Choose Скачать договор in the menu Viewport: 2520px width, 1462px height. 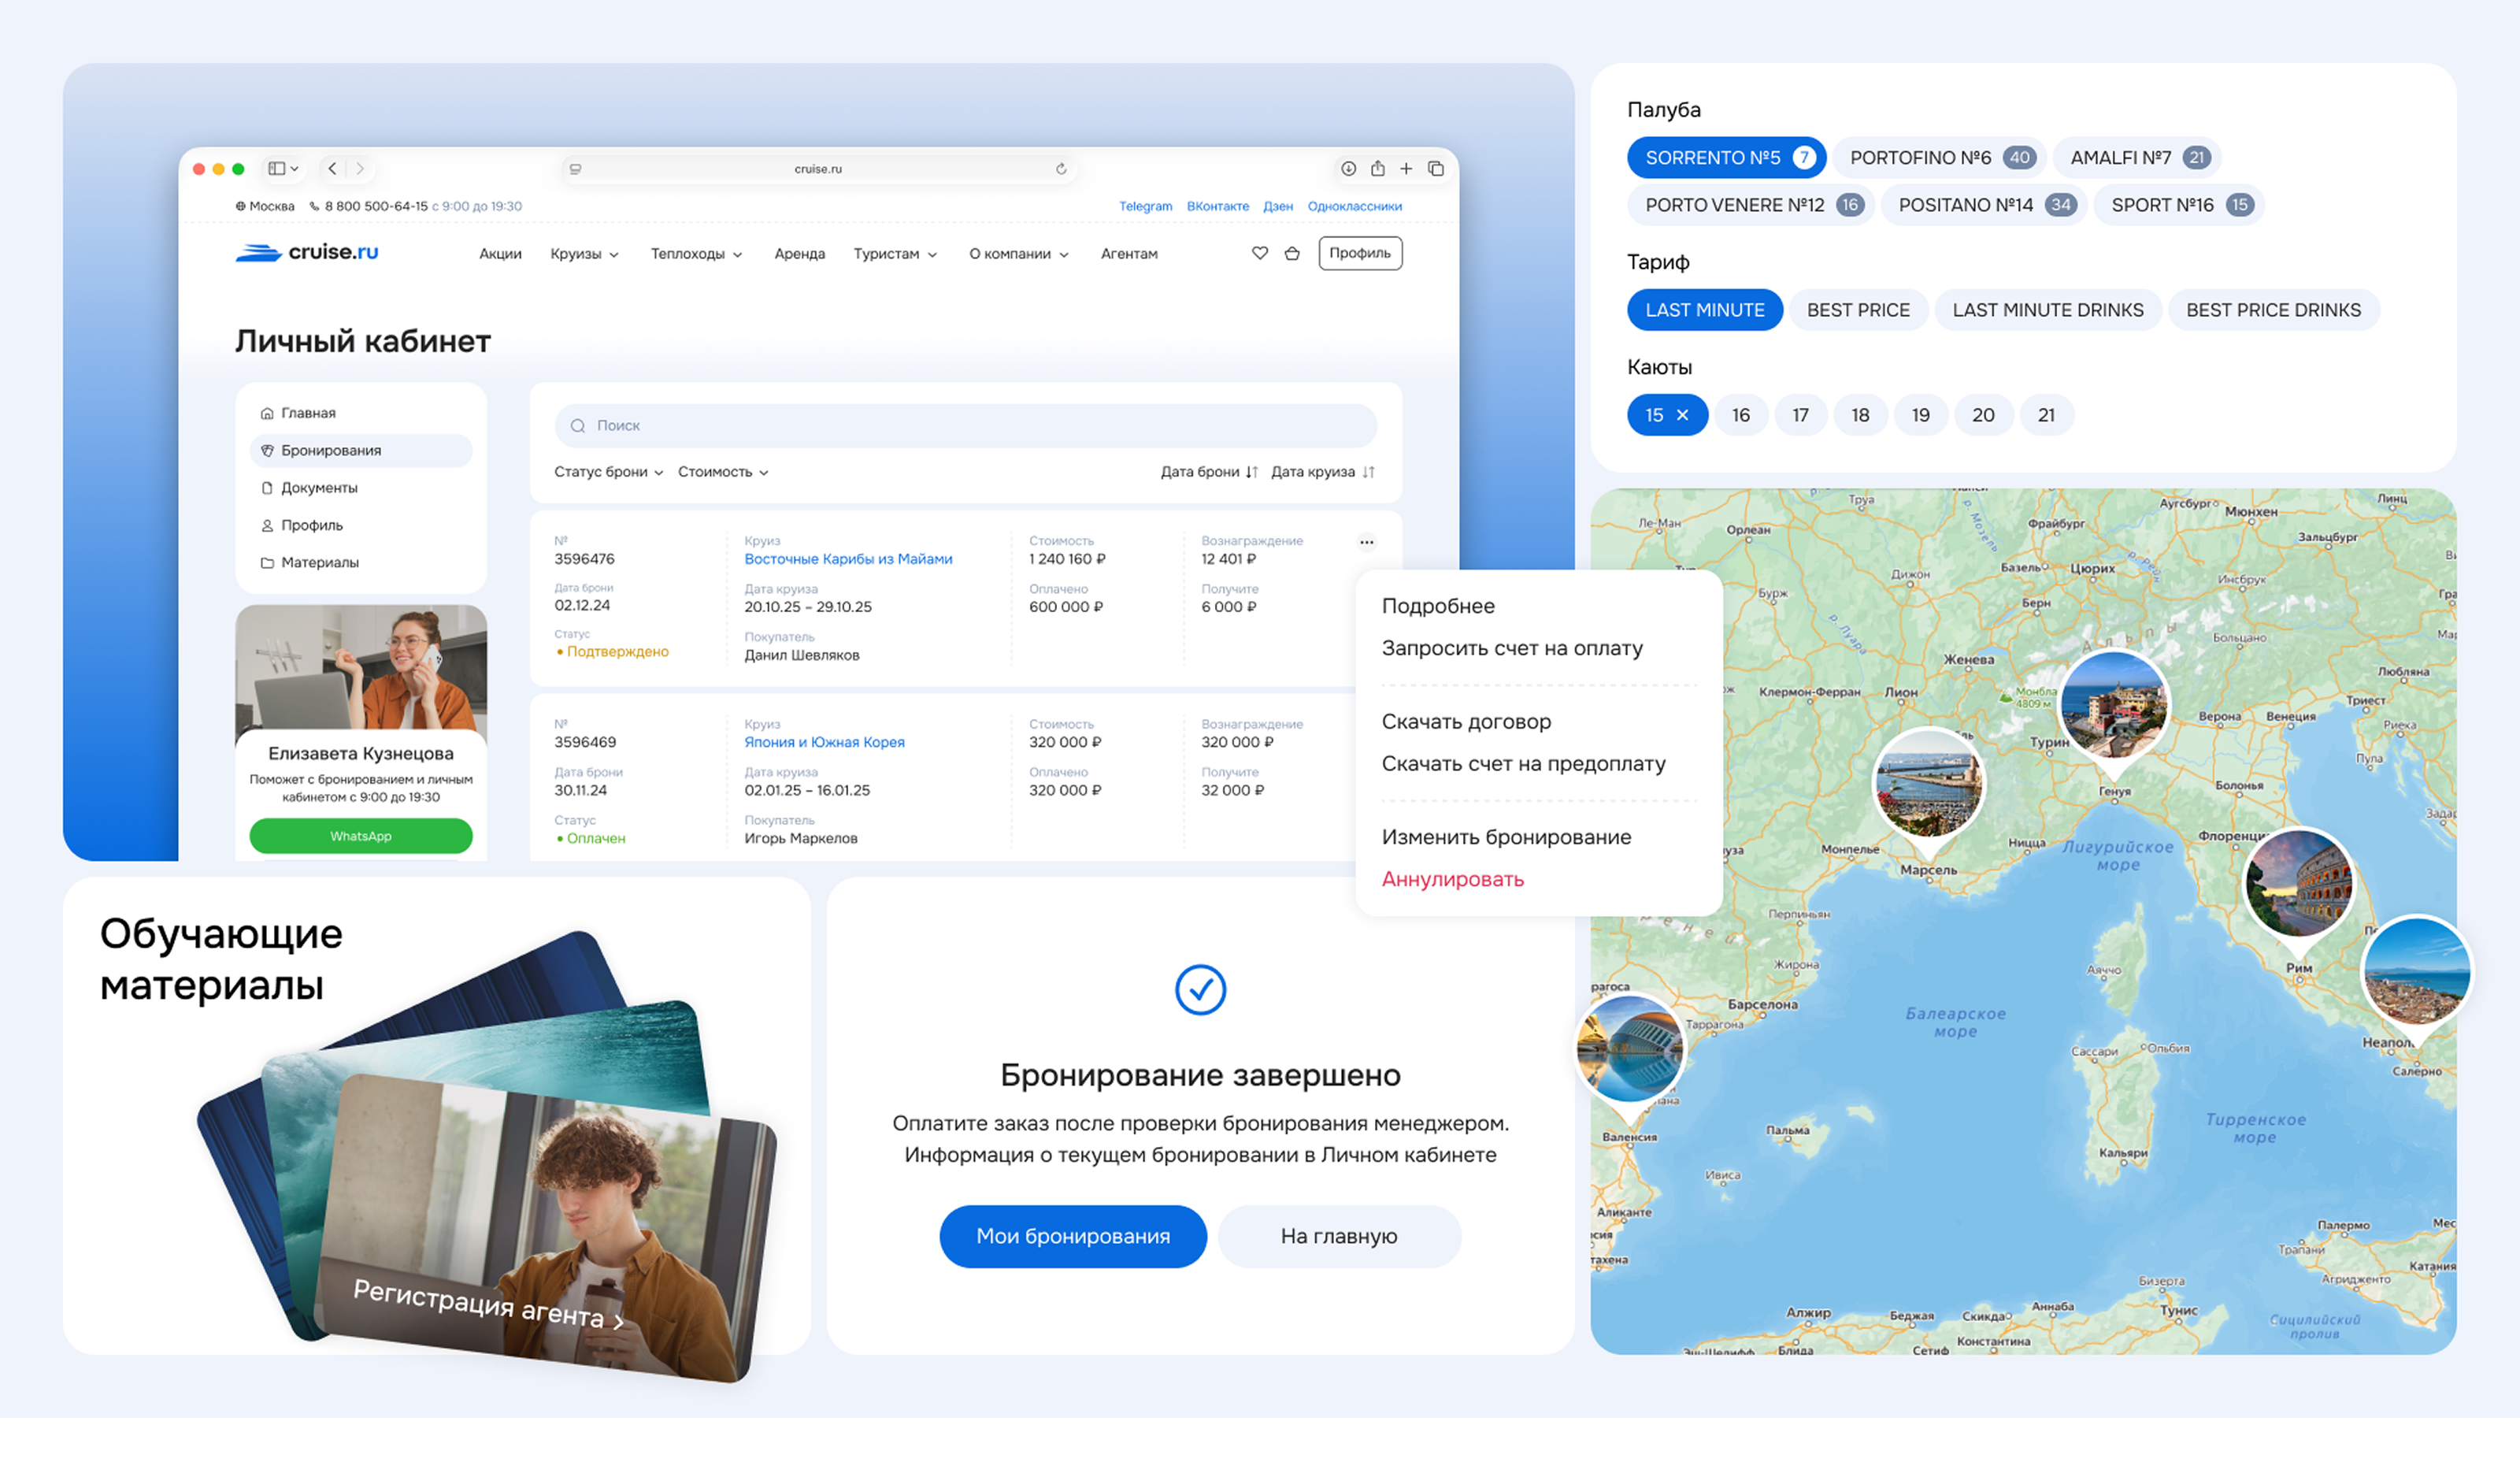click(x=1466, y=722)
